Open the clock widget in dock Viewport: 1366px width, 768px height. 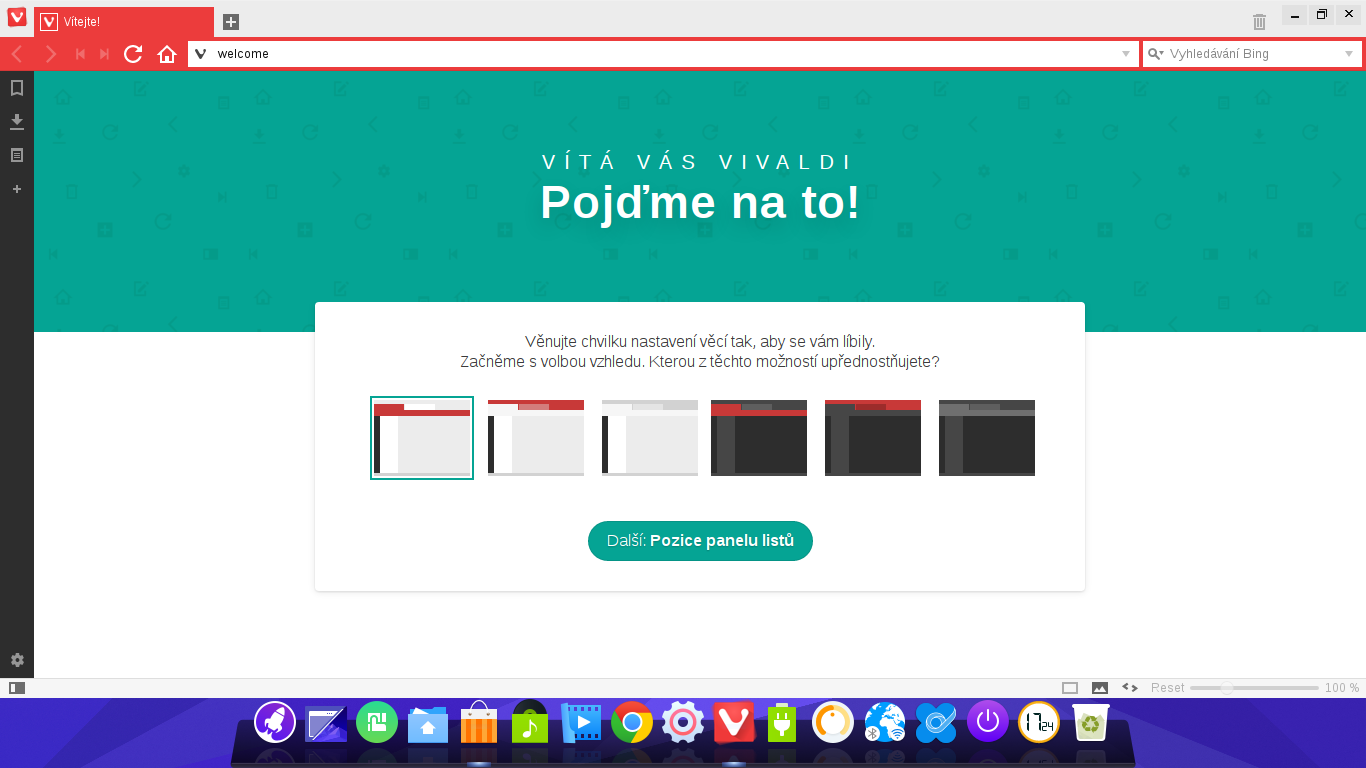pyautogui.click(x=1039, y=722)
